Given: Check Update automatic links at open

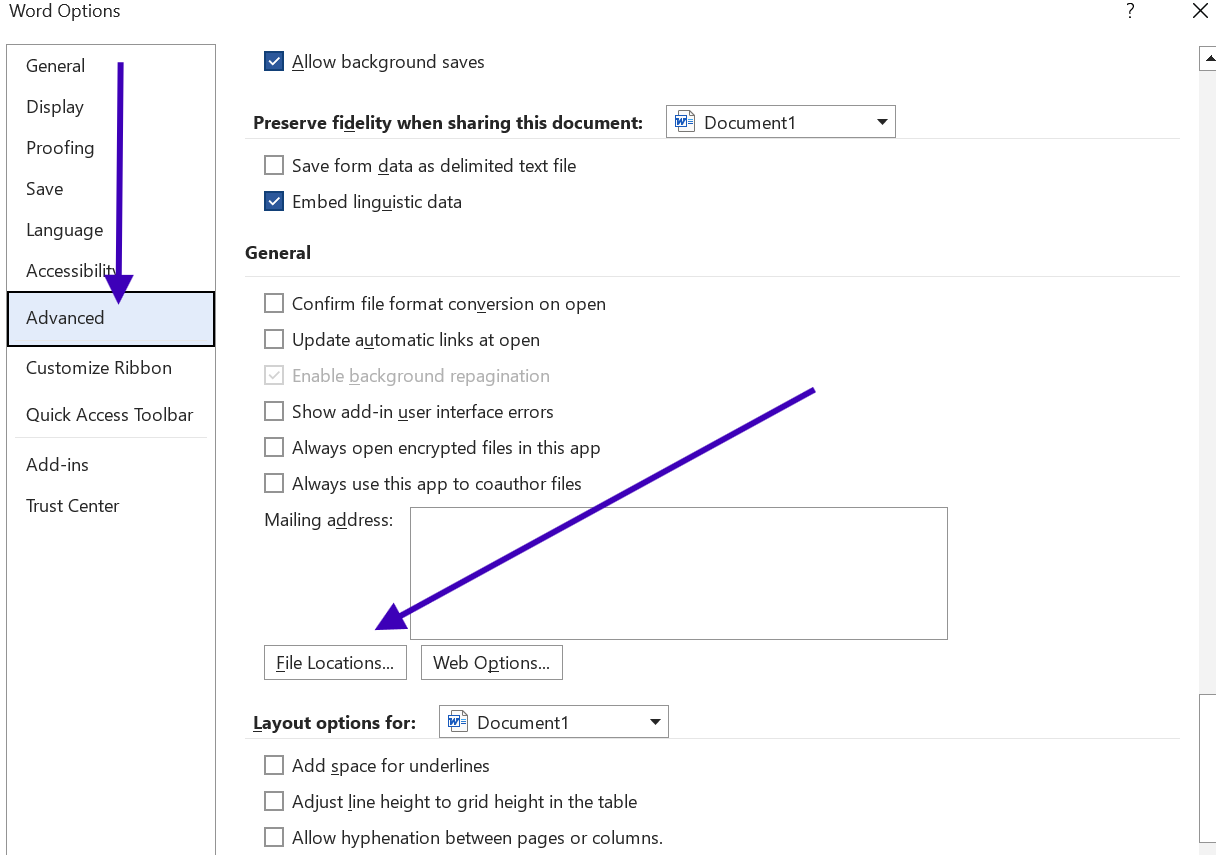Looking at the screenshot, I should coord(274,340).
